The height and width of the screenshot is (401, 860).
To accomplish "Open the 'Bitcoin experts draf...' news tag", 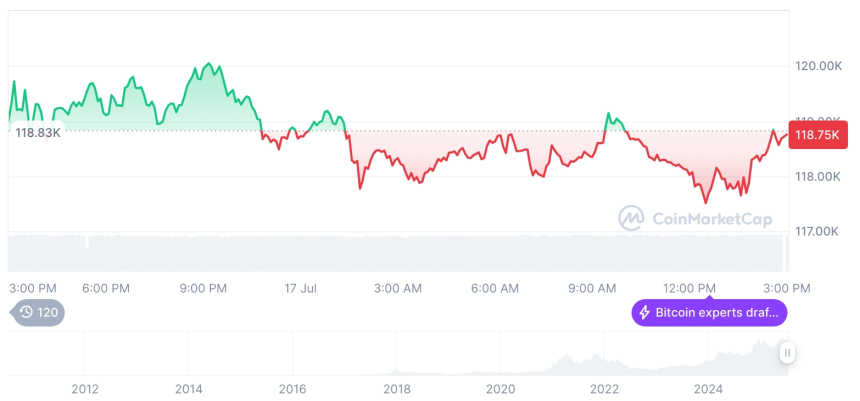I will click(x=709, y=313).
